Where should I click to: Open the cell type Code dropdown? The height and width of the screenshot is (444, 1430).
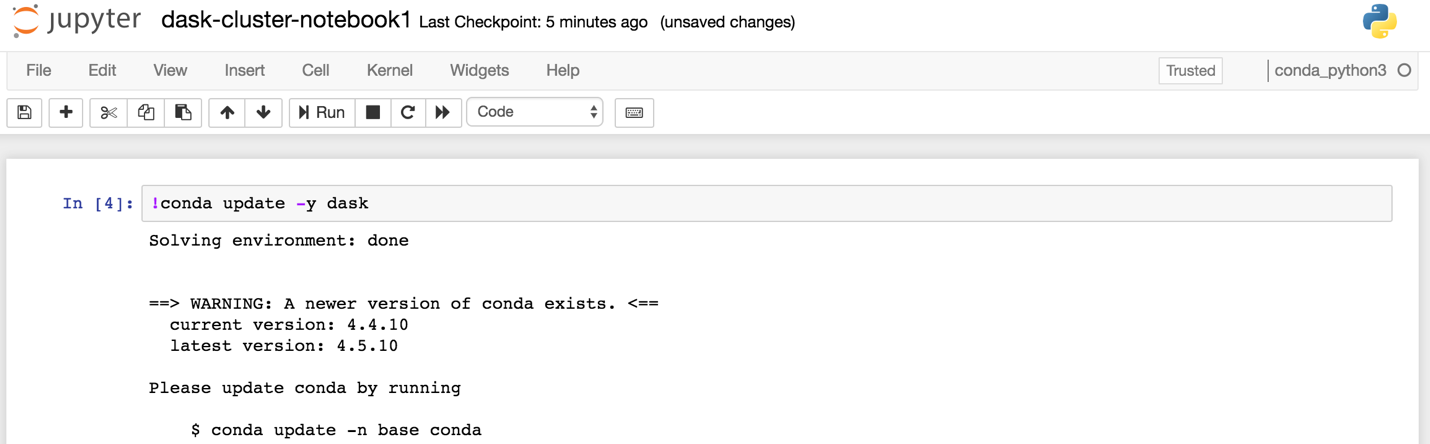[535, 113]
